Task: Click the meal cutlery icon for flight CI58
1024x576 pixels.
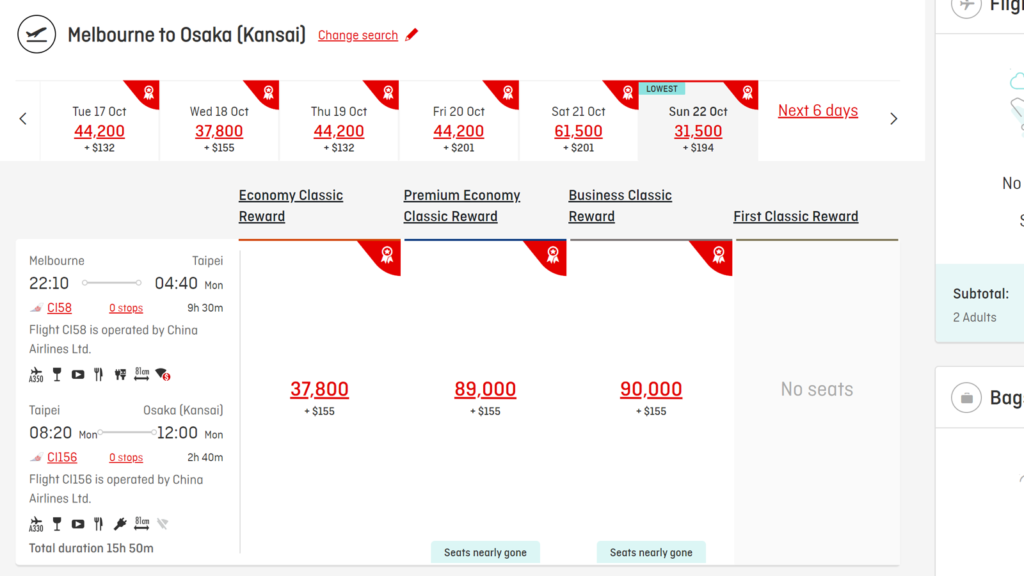Action: point(98,373)
